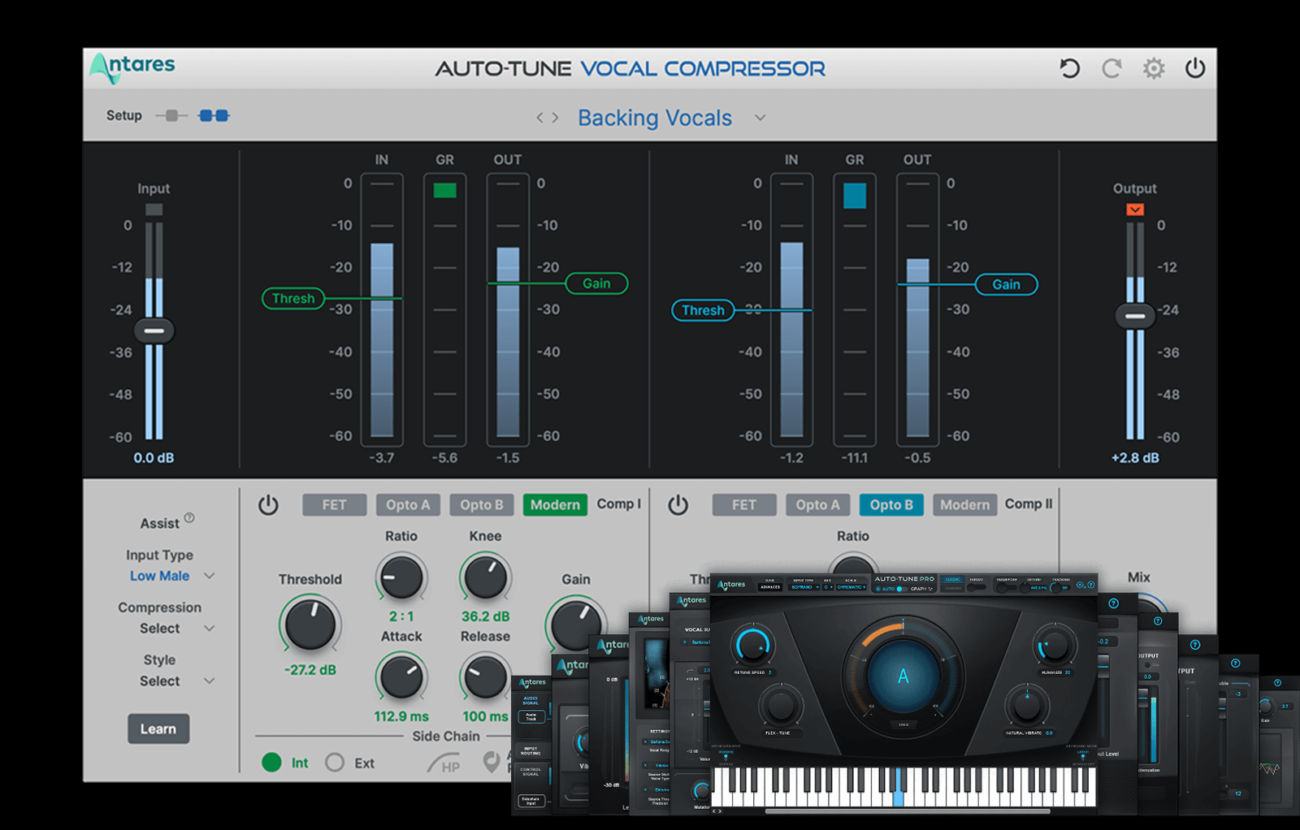Image resolution: width=1300 pixels, height=830 pixels.
Task: Open the Assist help question mark
Action: tap(189, 518)
